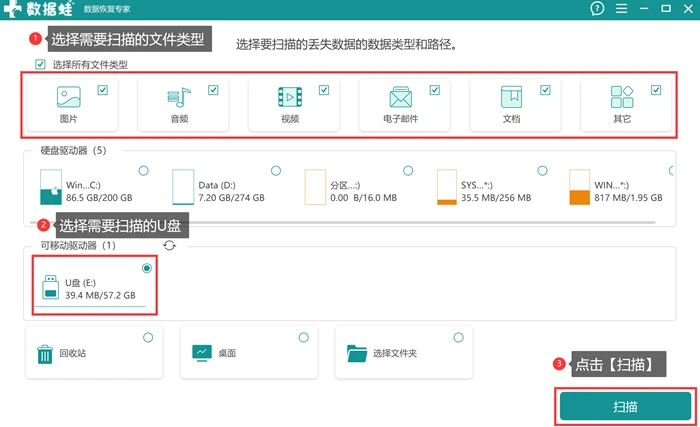Click the 其它 other types icon
700x427 pixels.
(622, 97)
